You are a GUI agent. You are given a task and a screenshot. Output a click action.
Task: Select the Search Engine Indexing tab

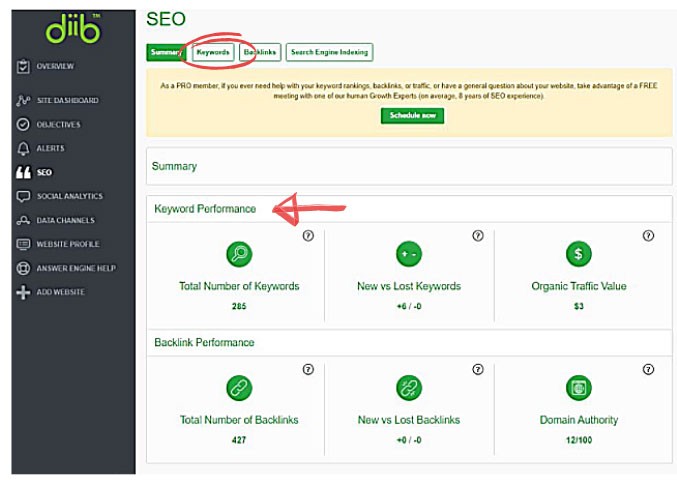click(x=329, y=52)
